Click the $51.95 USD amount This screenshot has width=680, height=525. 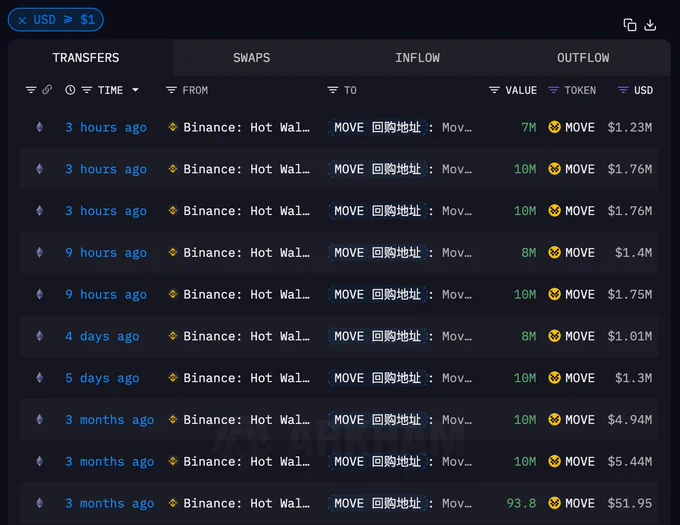coord(630,503)
